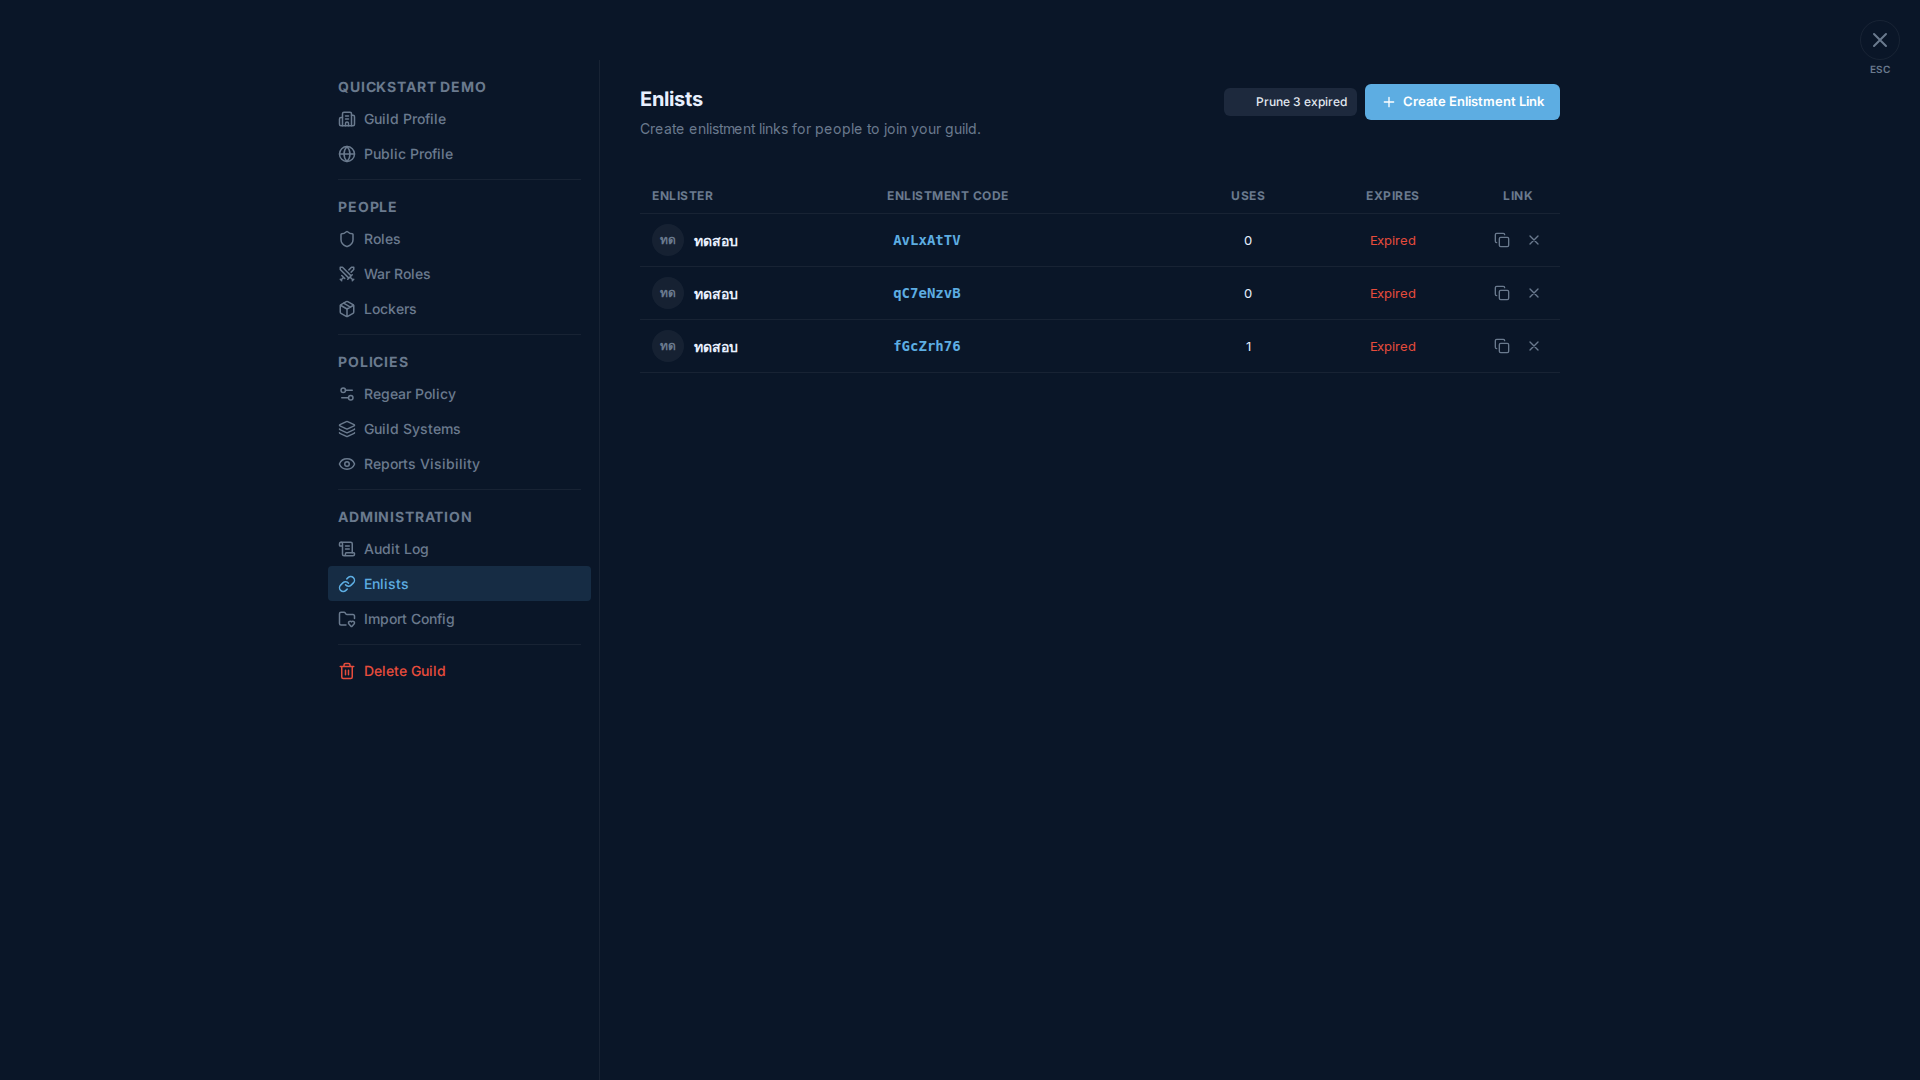
Task: Click the Lockers box icon
Action: 347,309
